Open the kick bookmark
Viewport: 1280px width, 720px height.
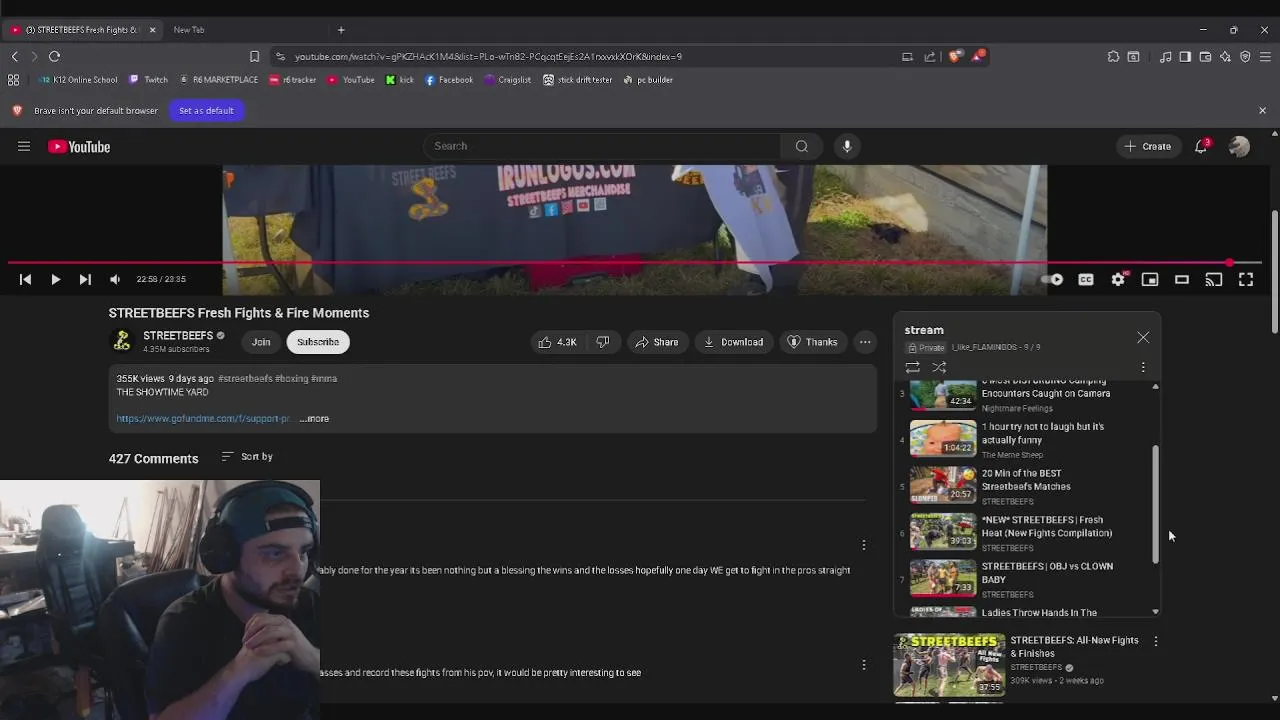(x=399, y=80)
